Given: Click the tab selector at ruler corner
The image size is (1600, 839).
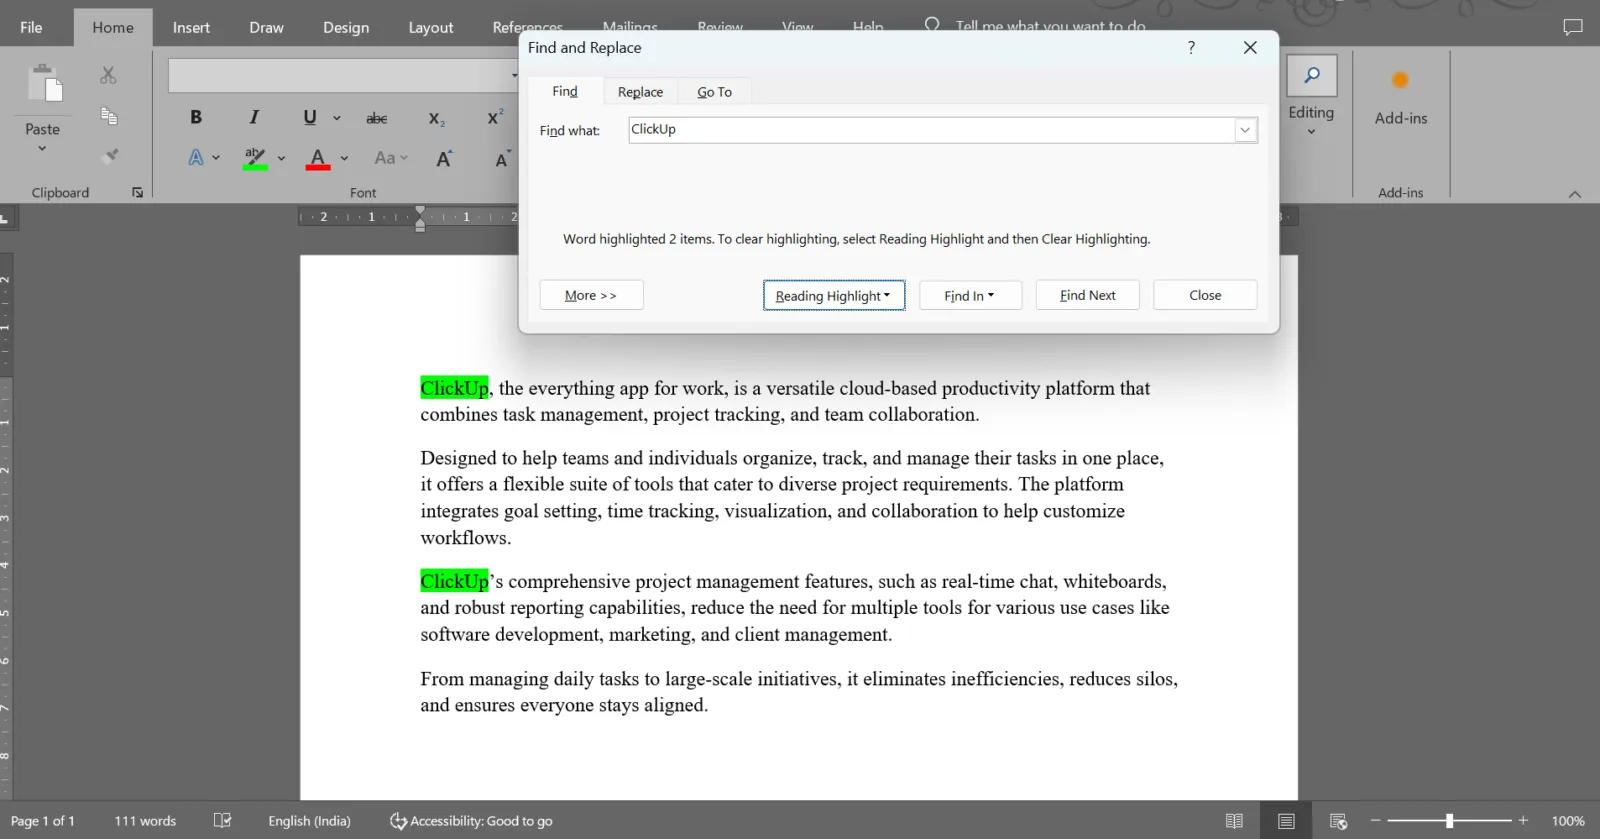Looking at the screenshot, I should coord(5,217).
